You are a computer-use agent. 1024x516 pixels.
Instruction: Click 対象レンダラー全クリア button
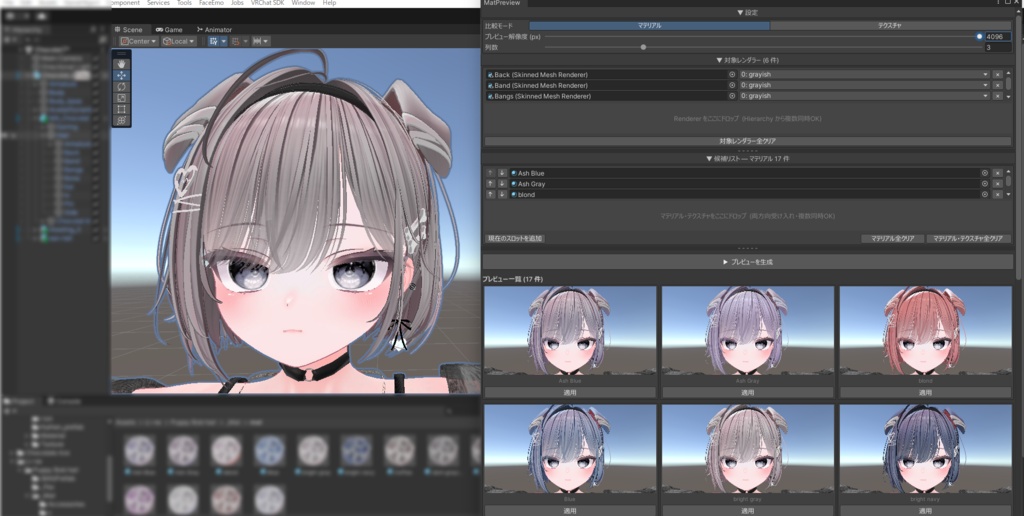747,141
